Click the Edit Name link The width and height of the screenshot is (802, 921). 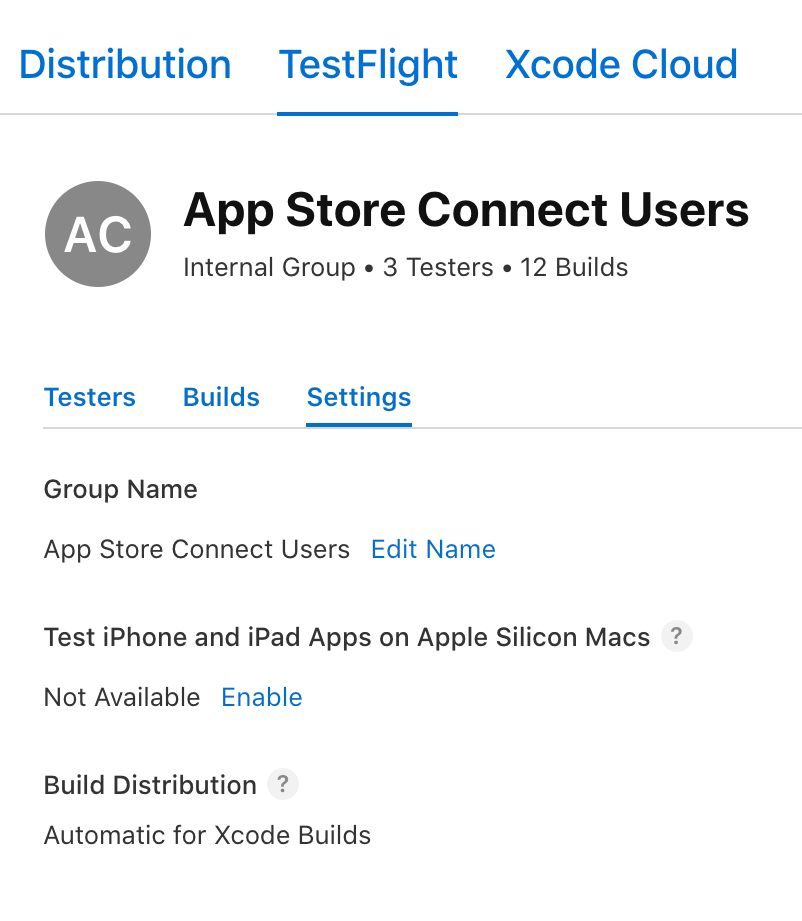pyautogui.click(x=433, y=550)
